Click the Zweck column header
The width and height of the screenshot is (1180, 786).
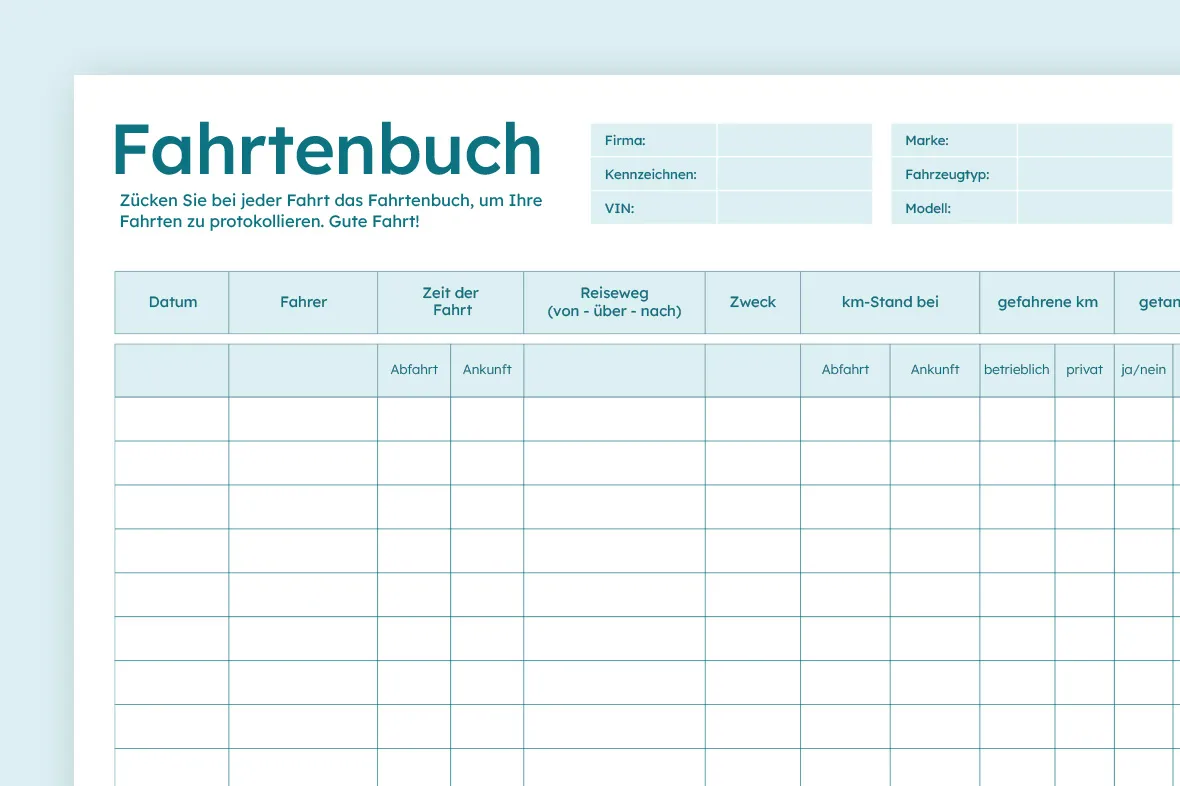pos(753,302)
